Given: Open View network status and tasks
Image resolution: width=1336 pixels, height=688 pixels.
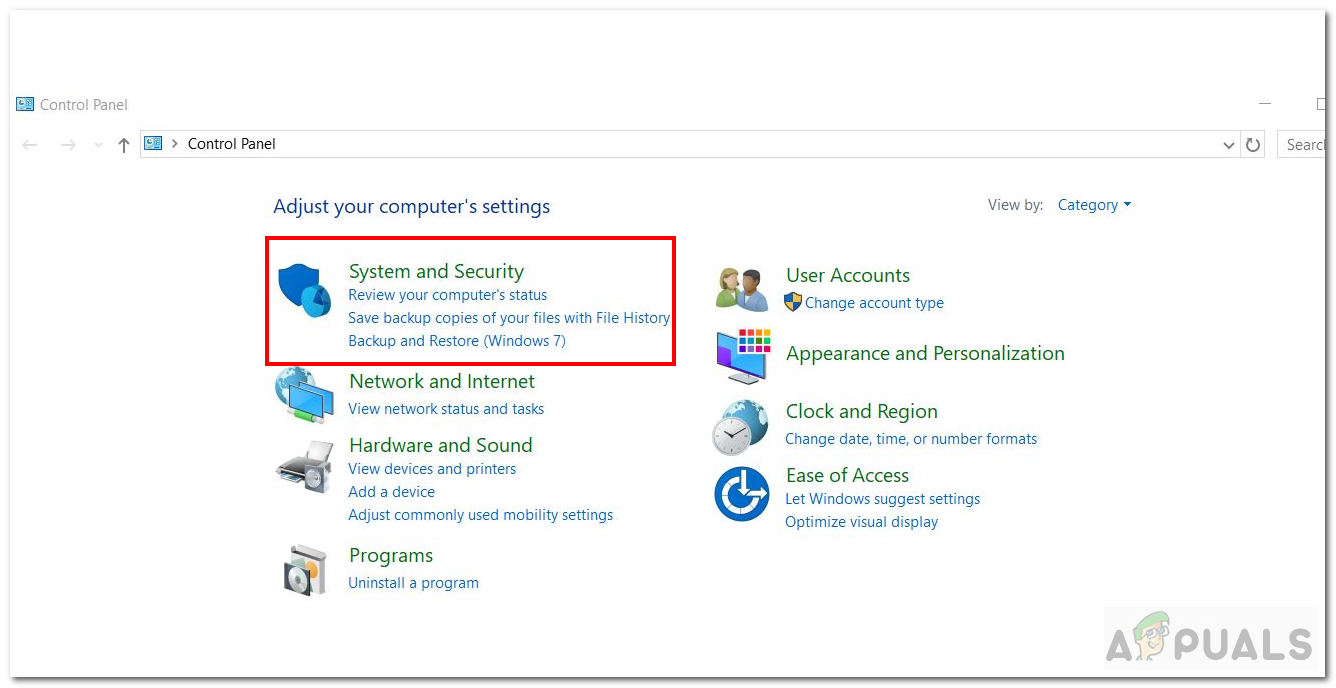Looking at the screenshot, I should coord(446,409).
